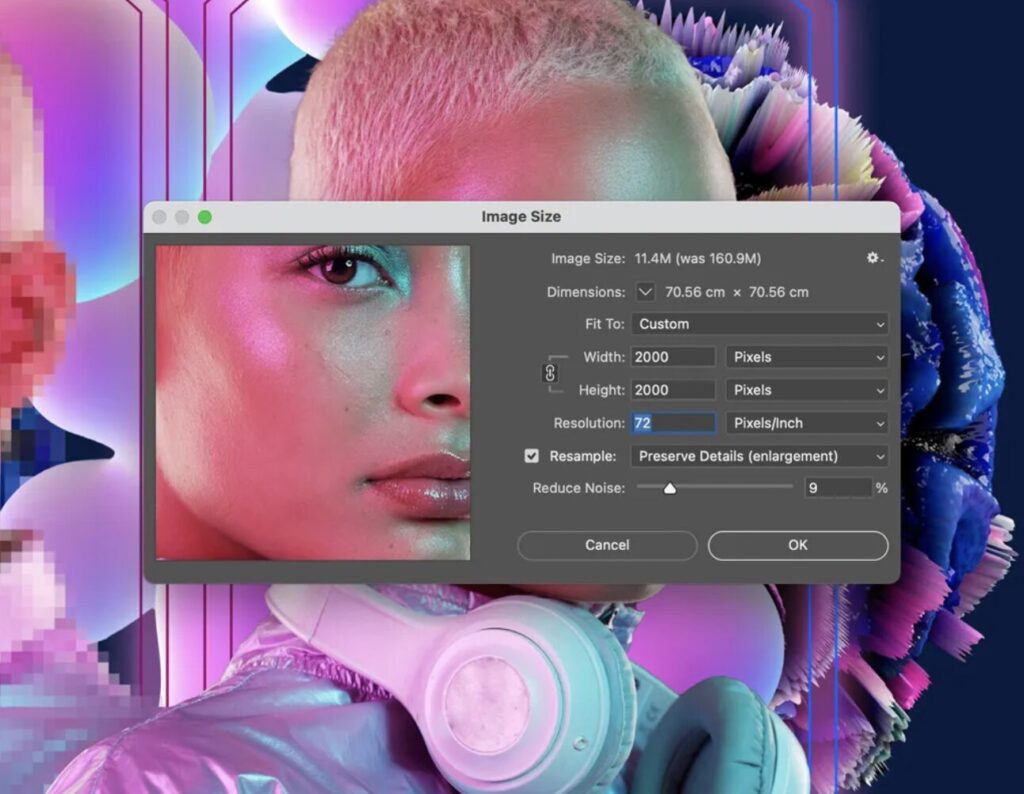Click the face preview thumbnail
Screen dimensions: 1024x794
coord(313,402)
